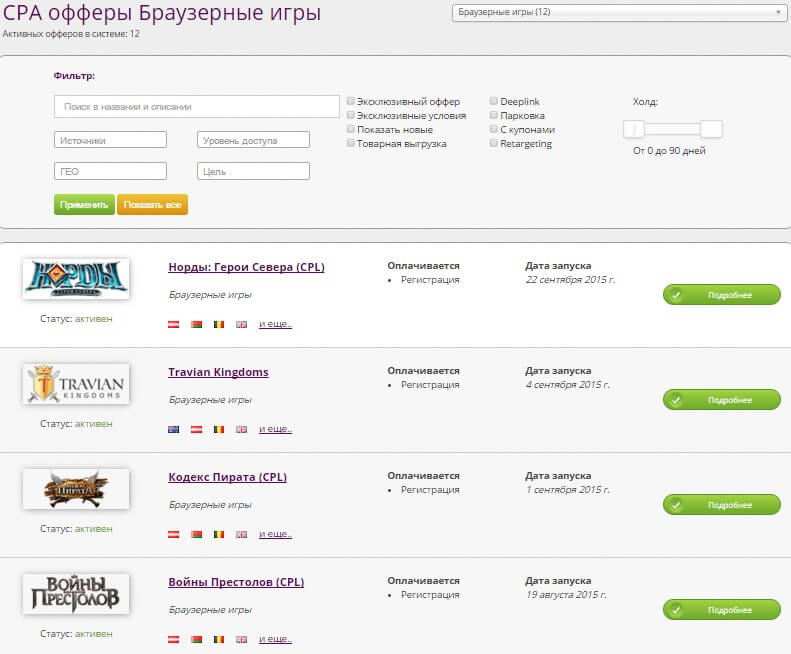Tick the Эксклюзивные условия checkbox

coord(351,115)
